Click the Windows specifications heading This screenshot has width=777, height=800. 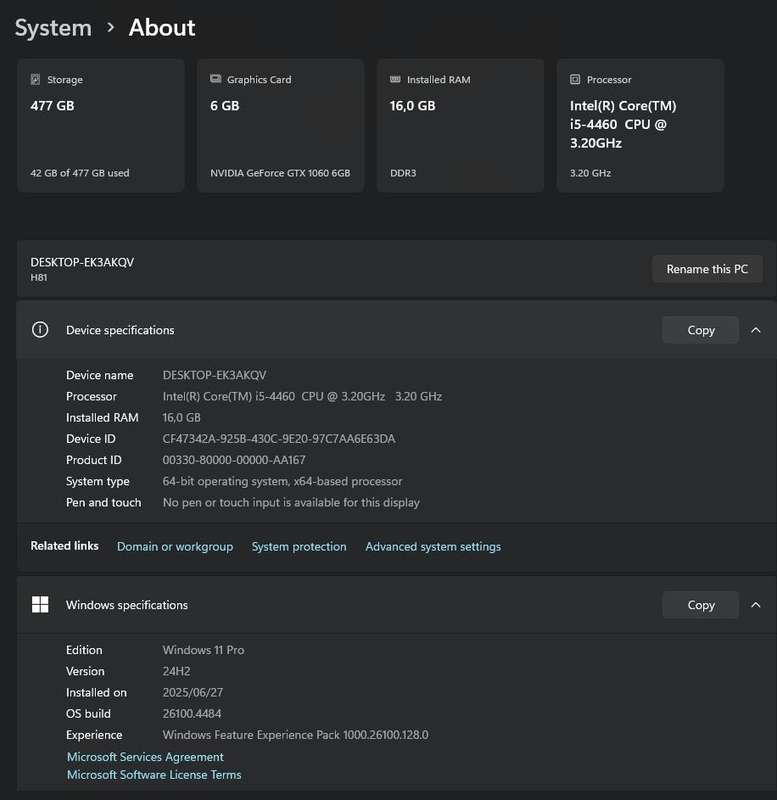pyautogui.click(x=127, y=605)
